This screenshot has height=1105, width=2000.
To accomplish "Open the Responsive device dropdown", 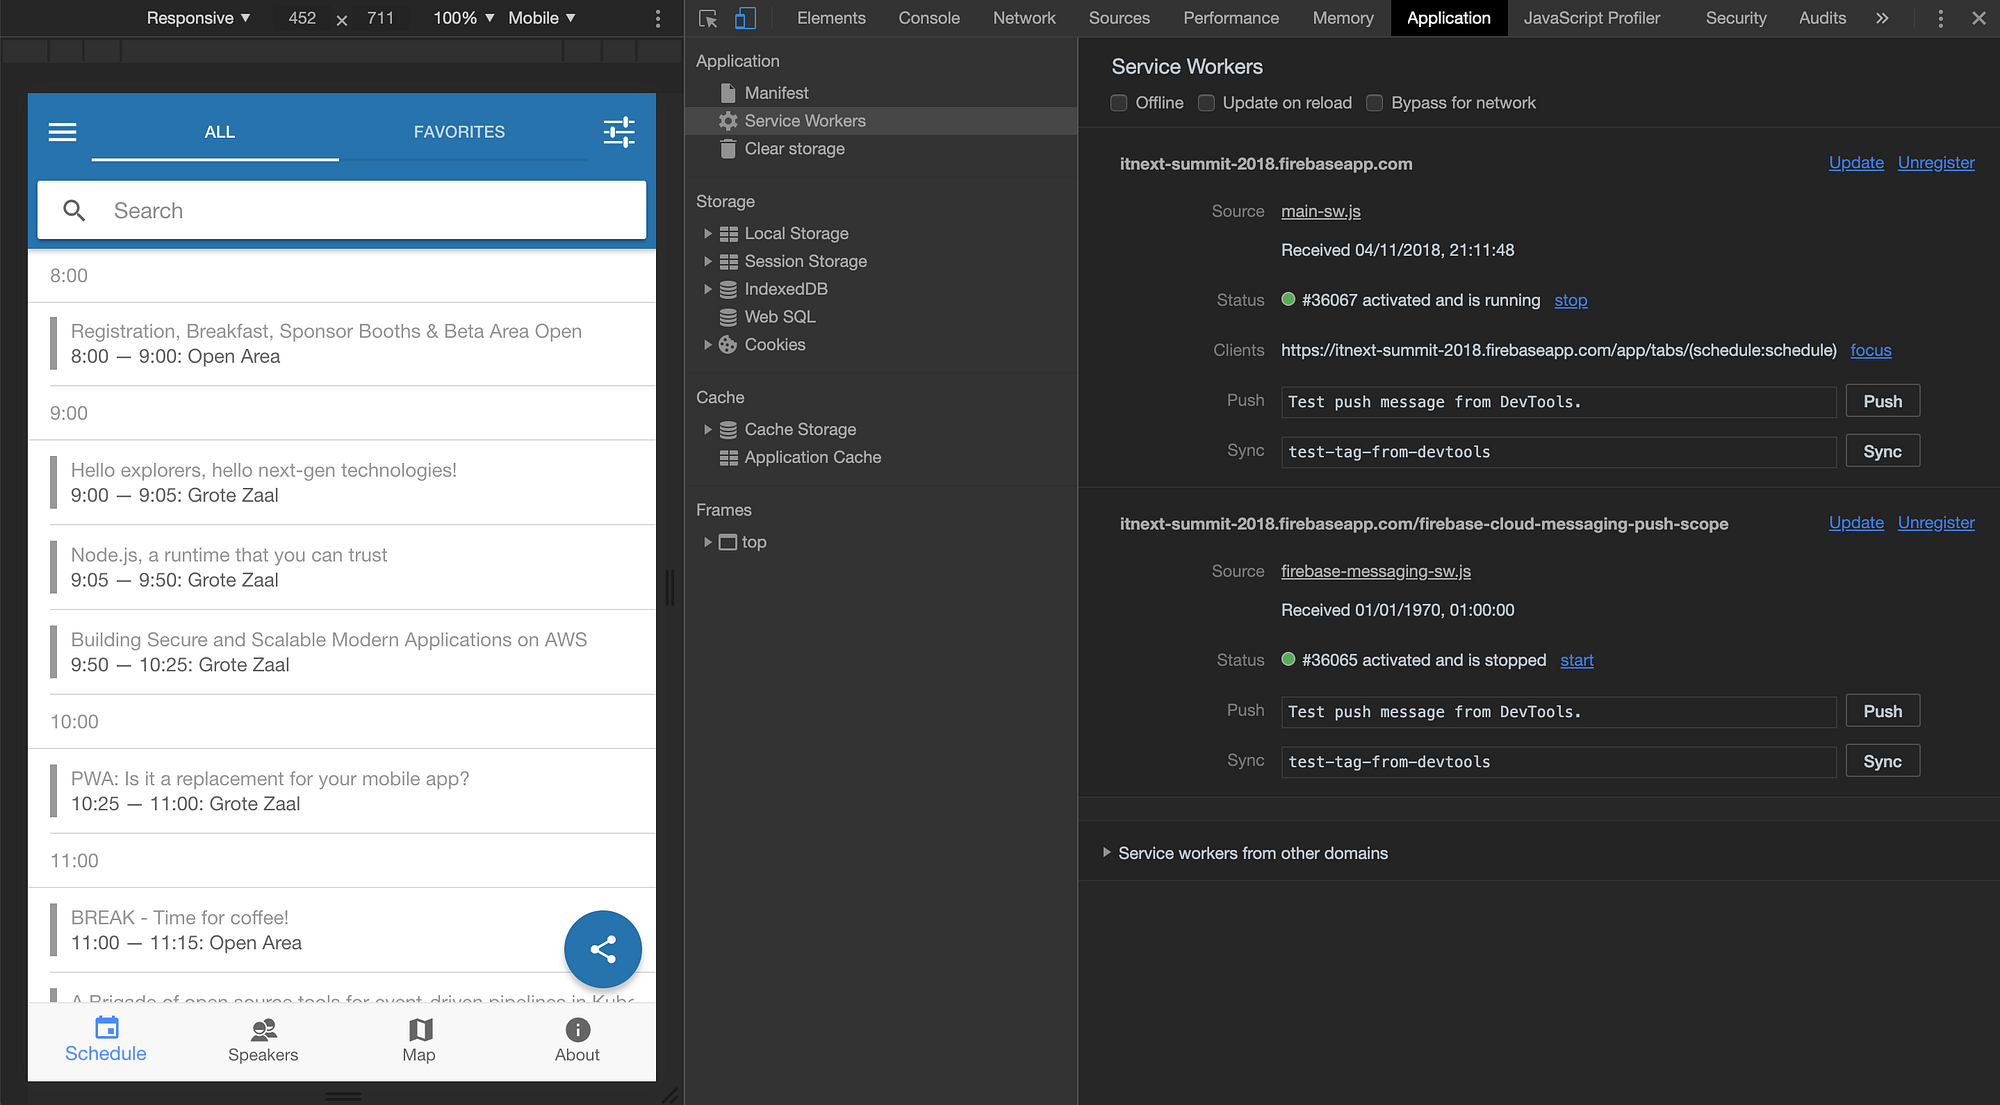I will (x=197, y=18).
